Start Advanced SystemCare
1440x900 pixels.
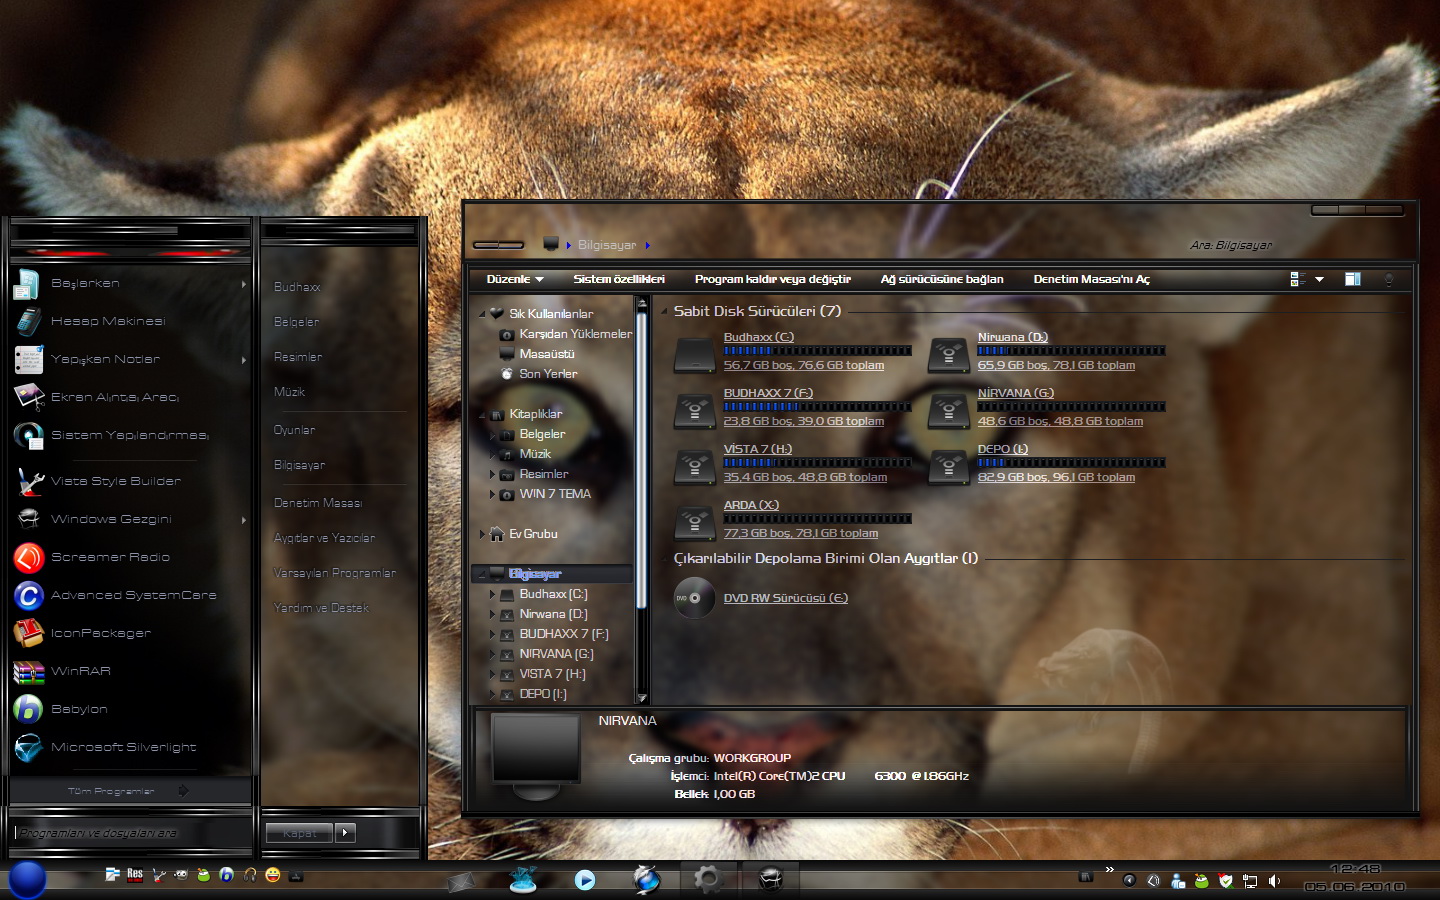[x=133, y=595]
